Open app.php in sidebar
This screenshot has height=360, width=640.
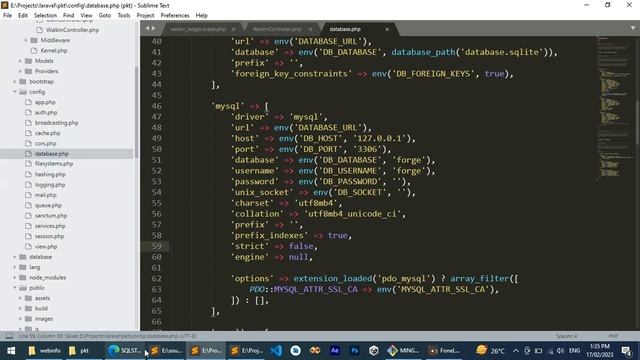[x=45, y=102]
